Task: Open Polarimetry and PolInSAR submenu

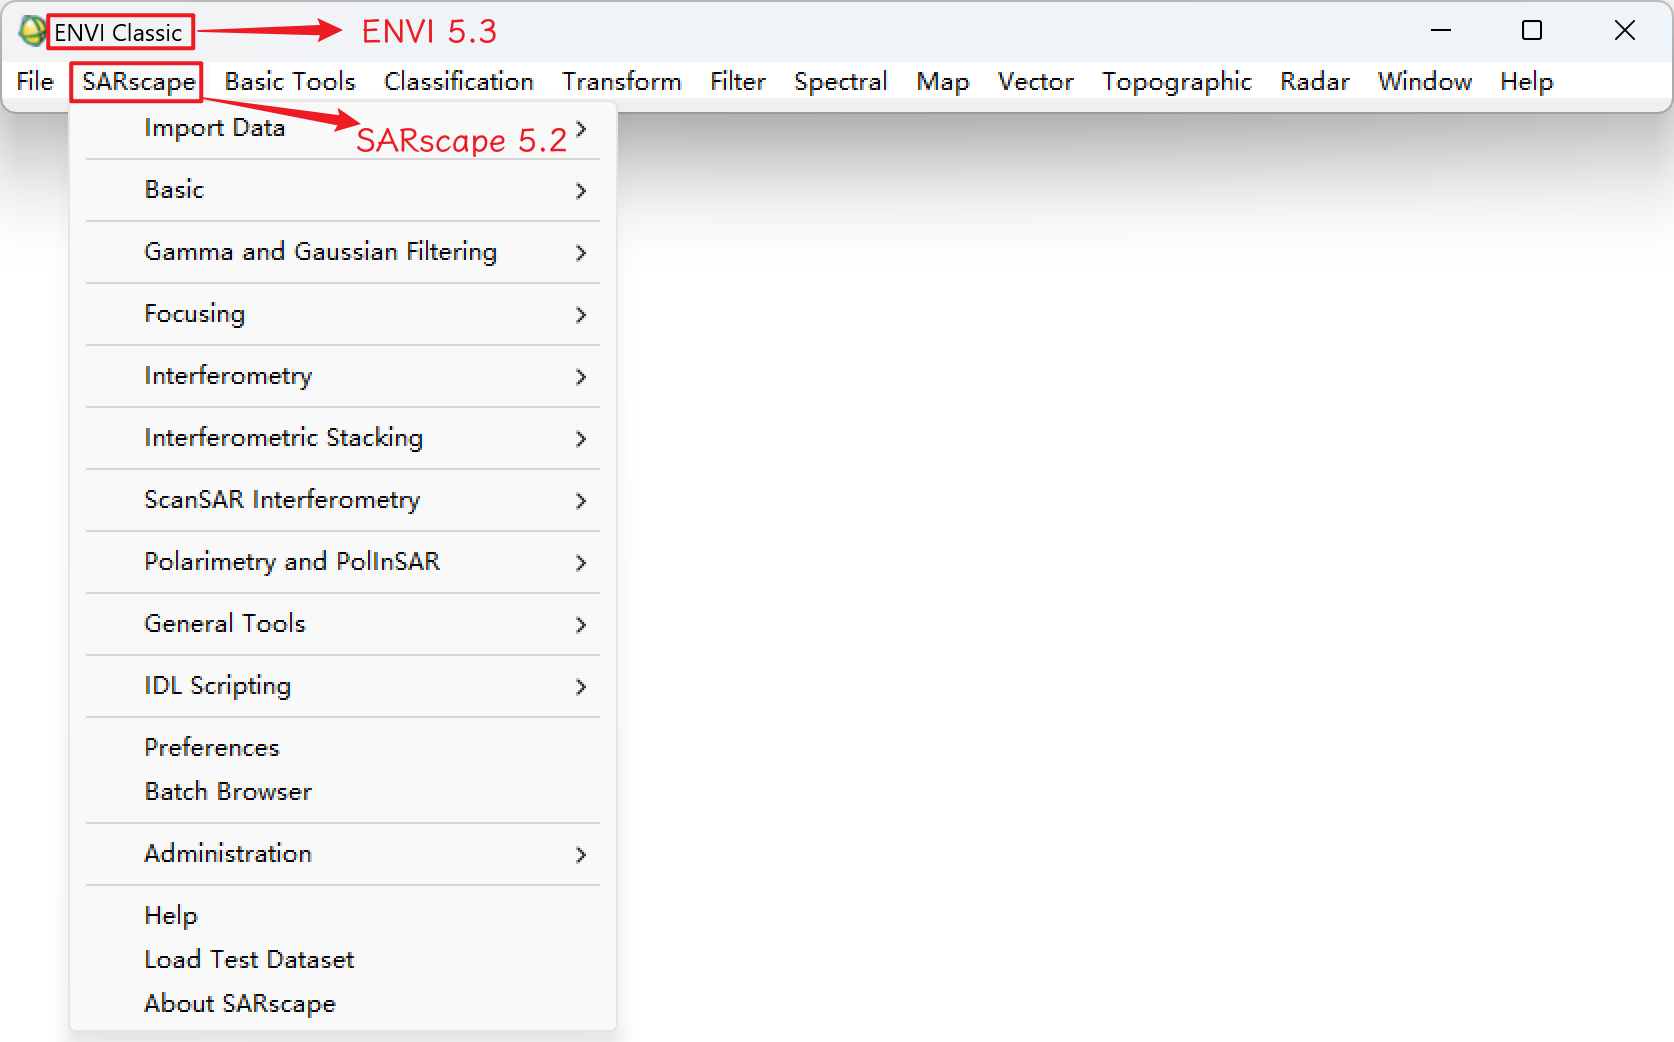Action: [343, 562]
